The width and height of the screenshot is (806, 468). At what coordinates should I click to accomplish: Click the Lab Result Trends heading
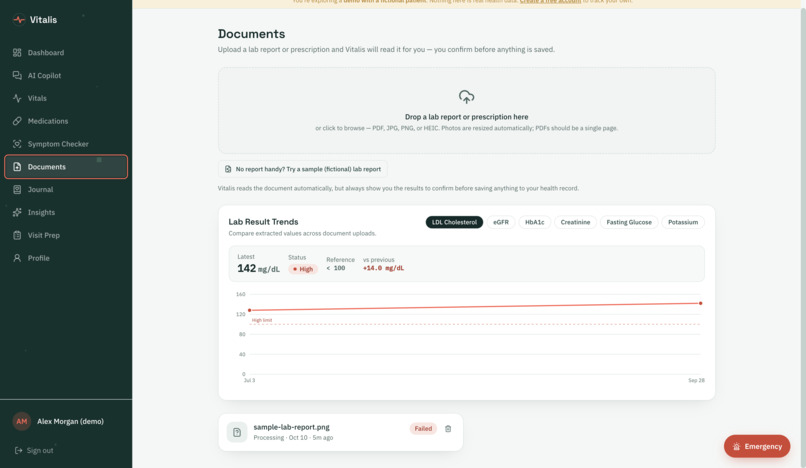(x=263, y=222)
